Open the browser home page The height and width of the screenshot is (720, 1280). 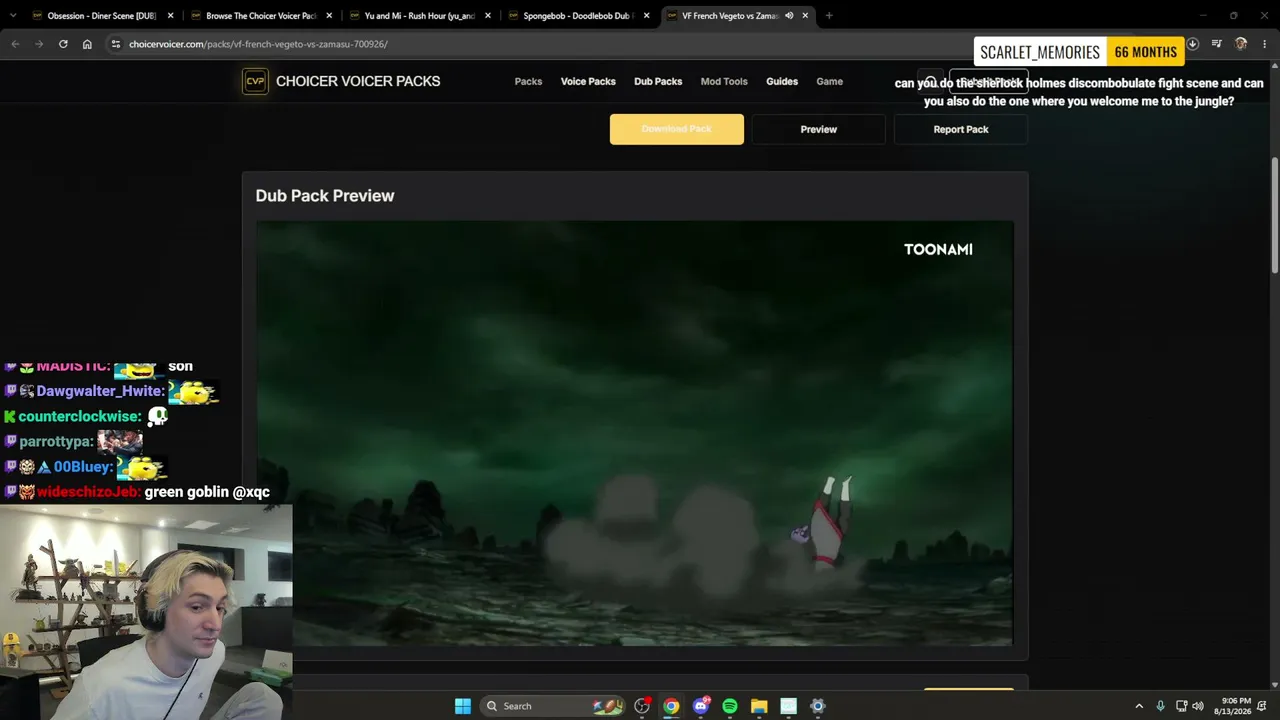point(87,44)
